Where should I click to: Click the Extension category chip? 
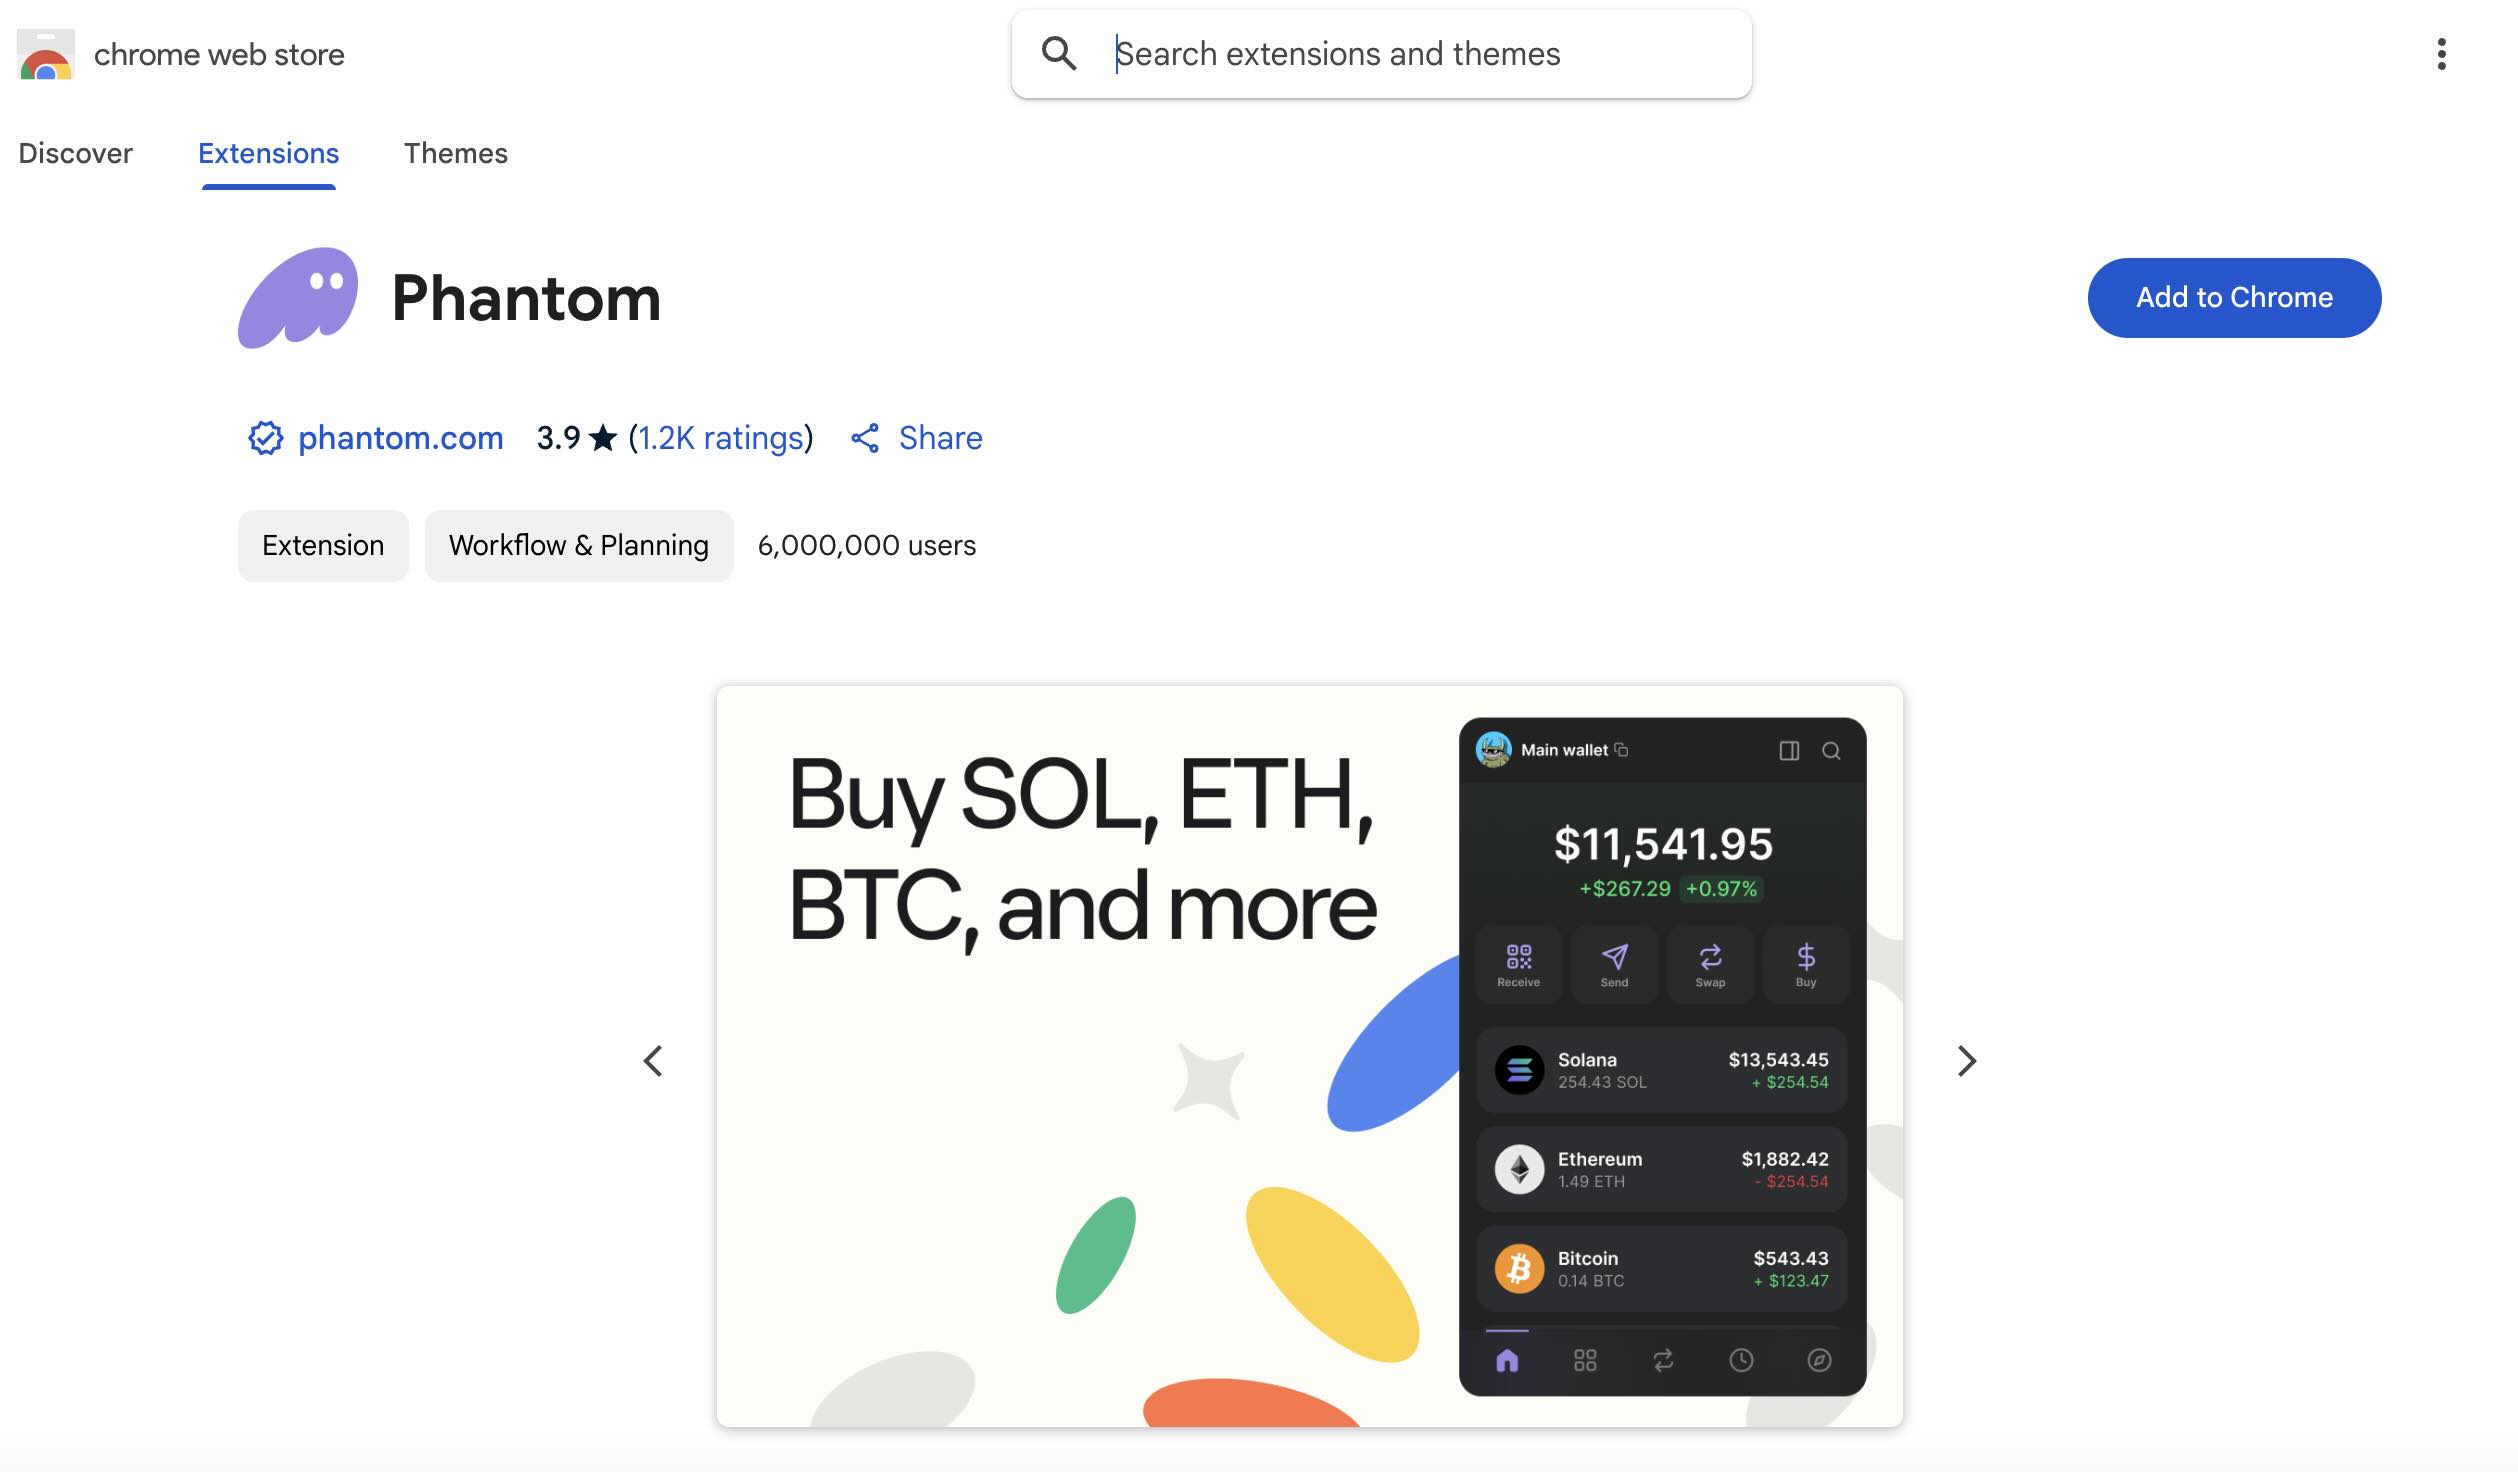[x=322, y=545]
